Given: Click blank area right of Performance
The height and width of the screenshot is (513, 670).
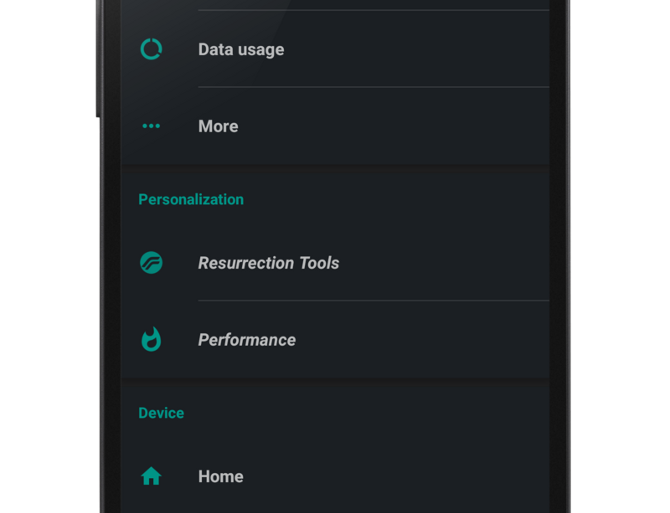Looking at the screenshot, I should [430, 340].
